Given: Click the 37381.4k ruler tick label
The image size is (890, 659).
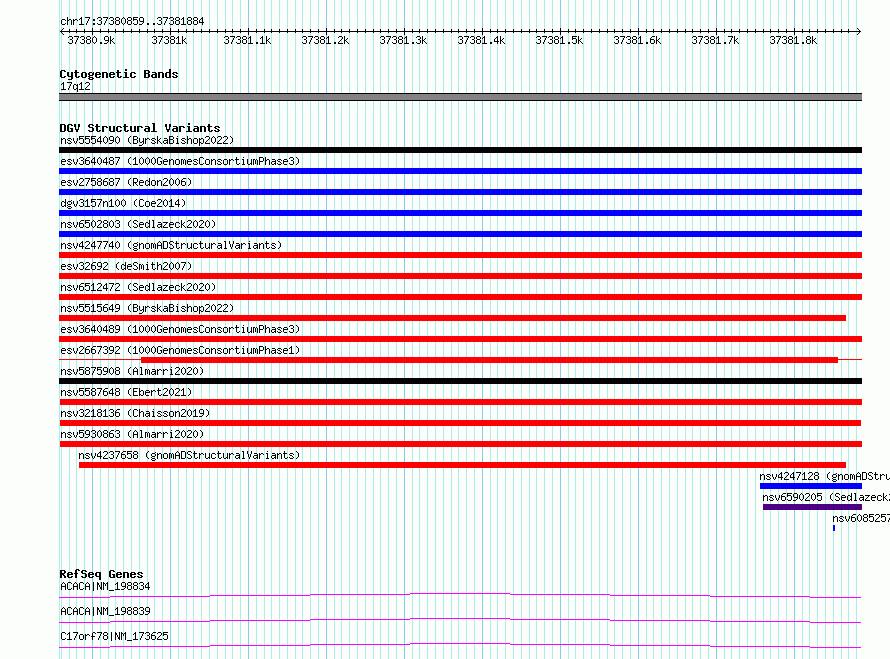Looking at the screenshot, I should (481, 41).
